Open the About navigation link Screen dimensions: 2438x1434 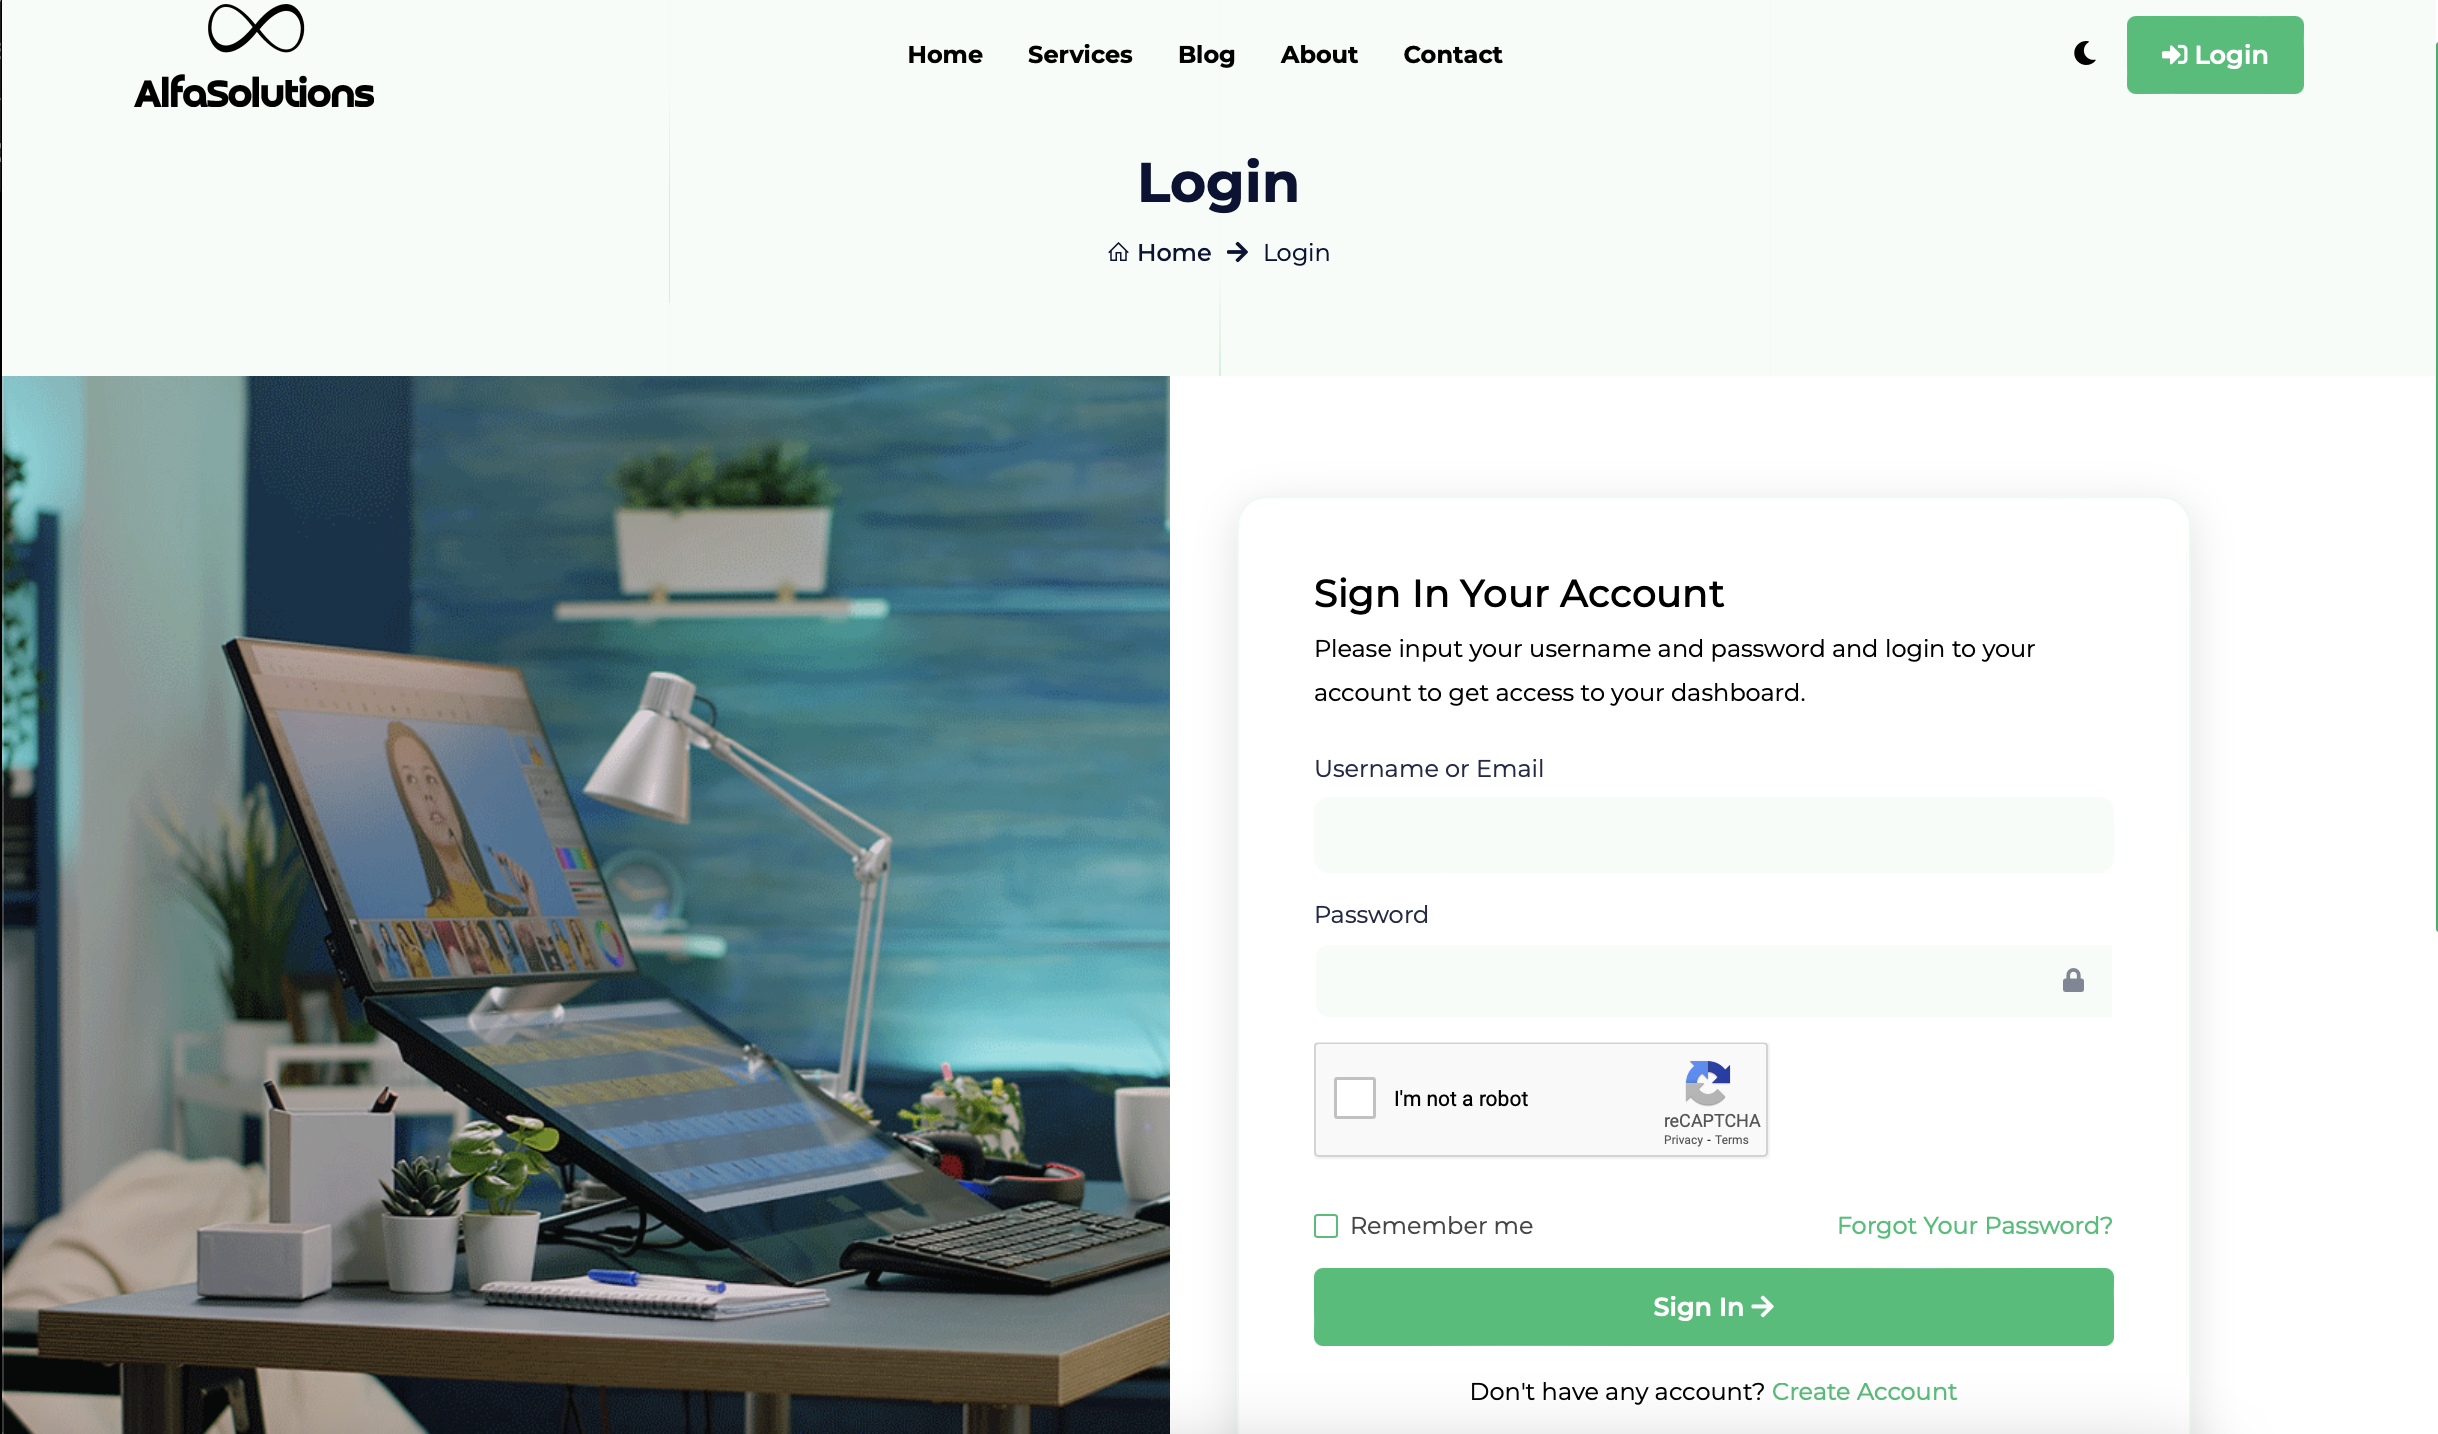click(1319, 55)
